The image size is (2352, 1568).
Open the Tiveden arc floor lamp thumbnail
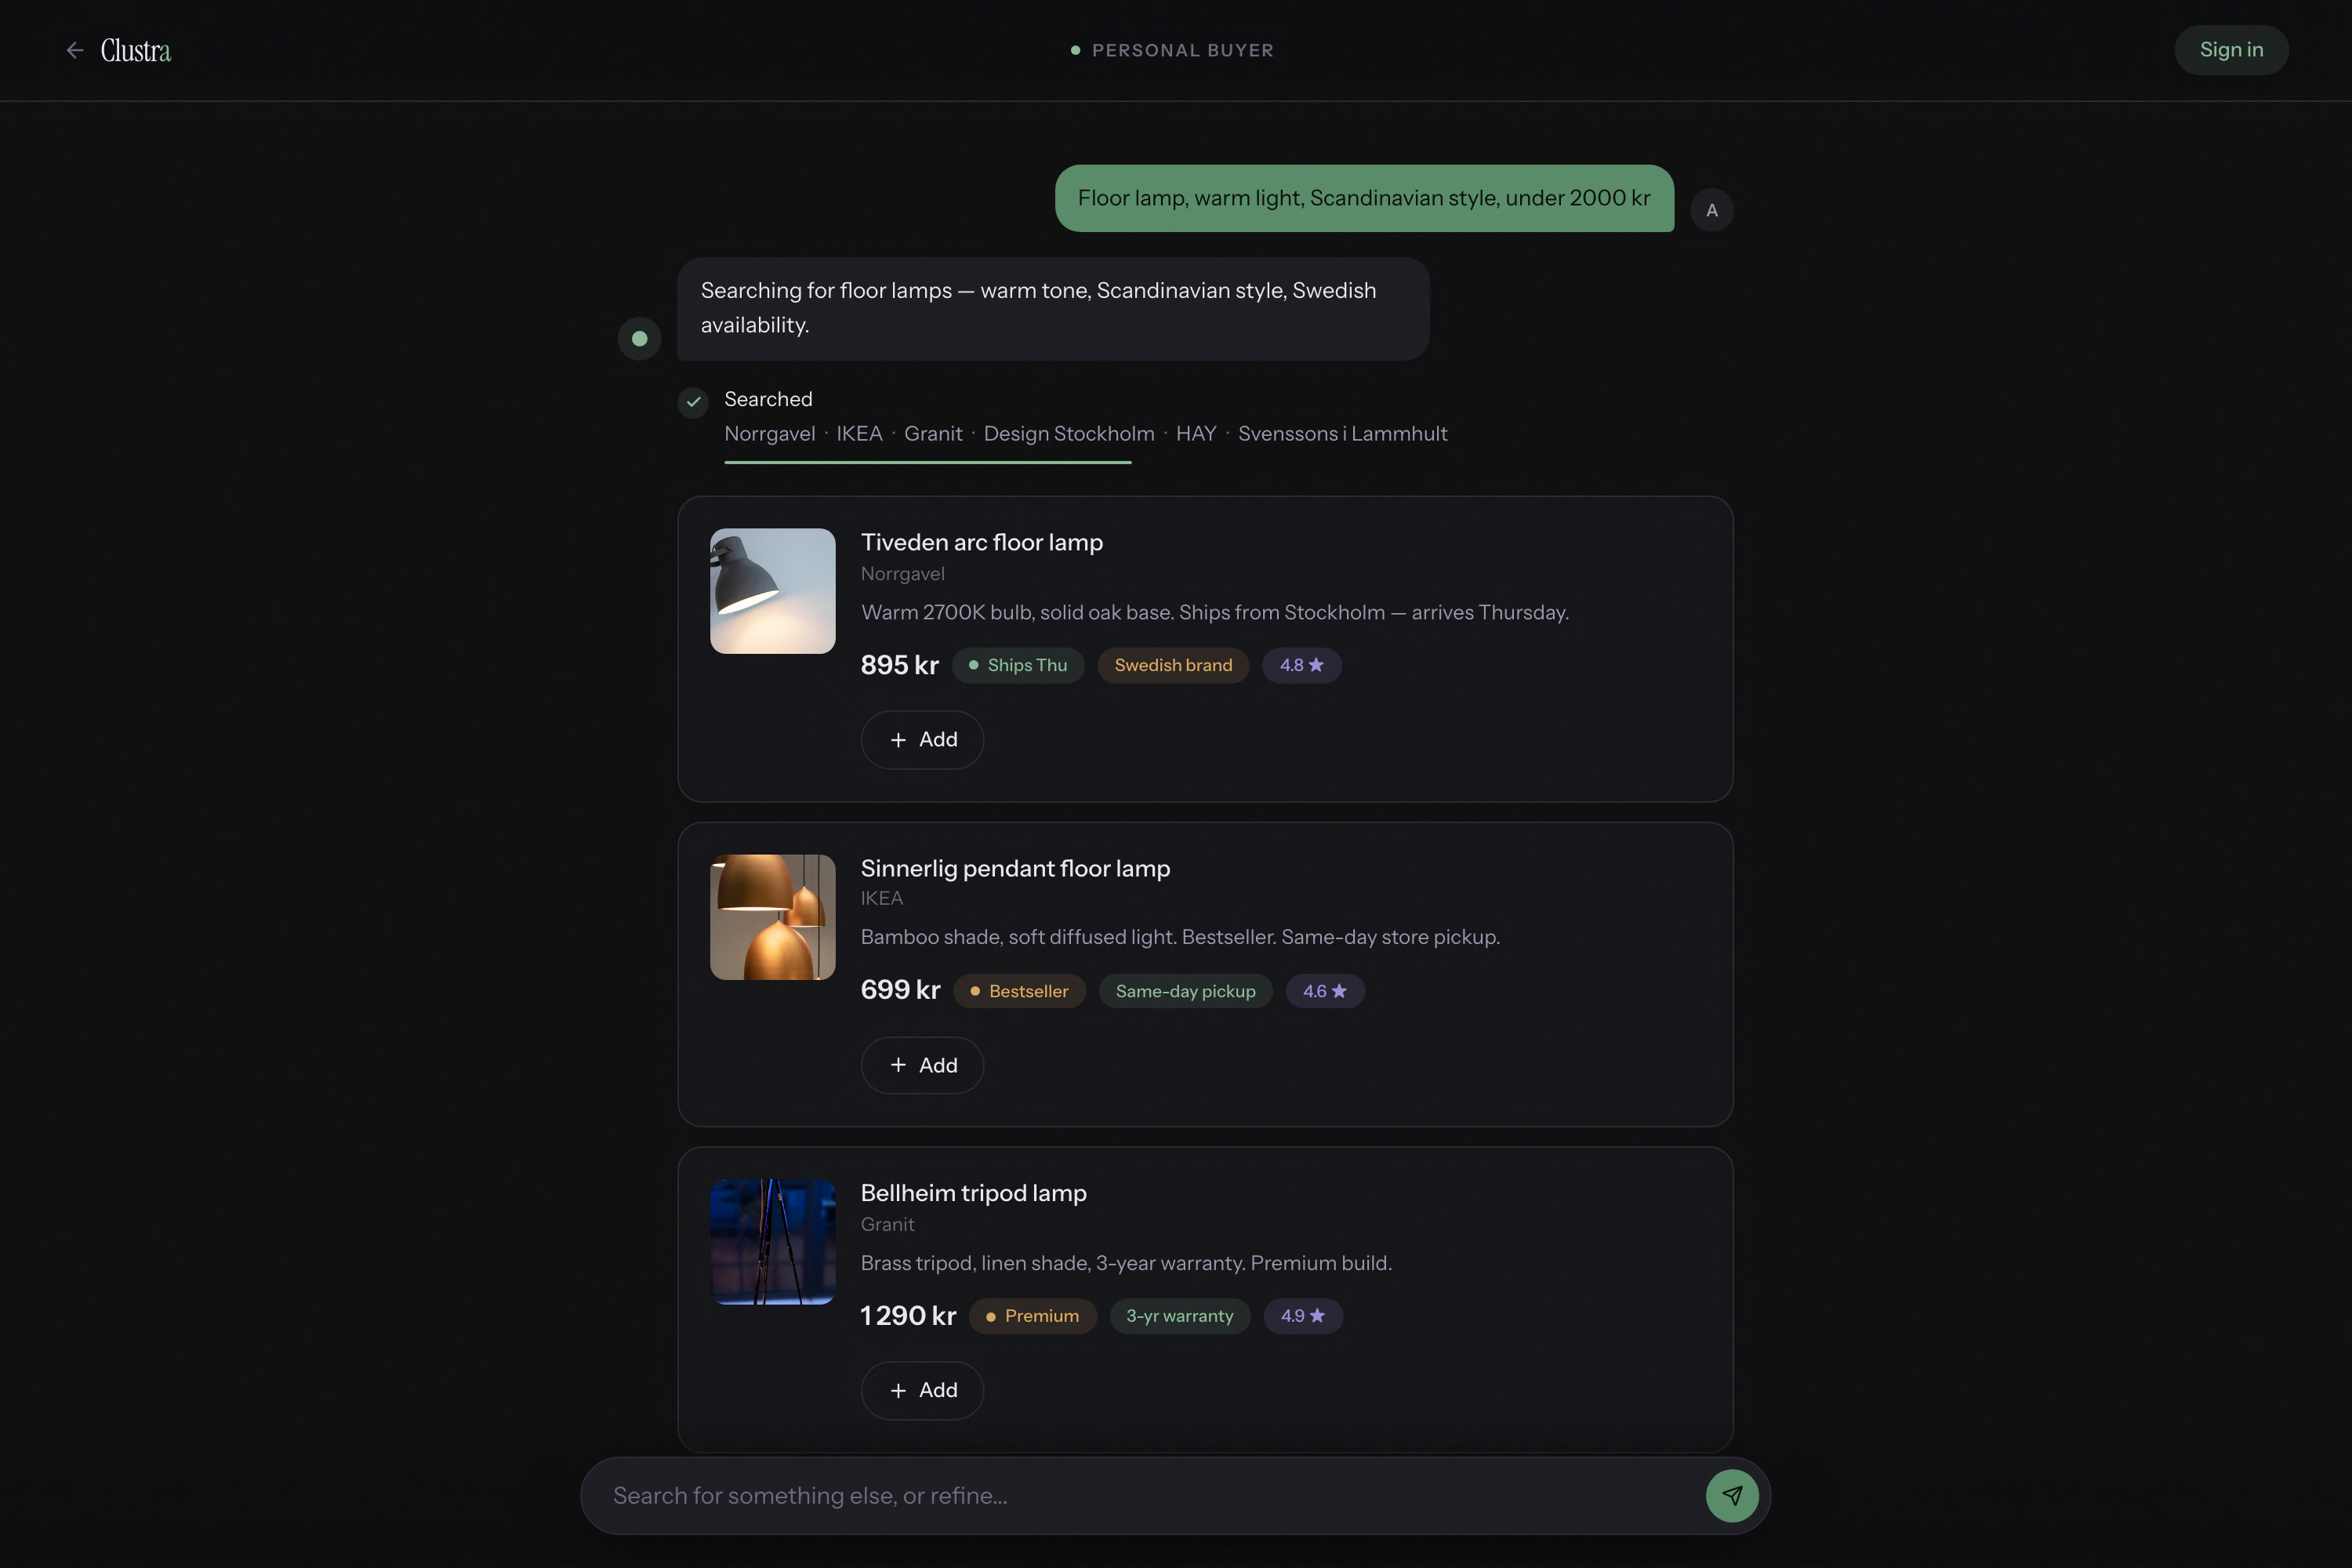pos(772,591)
